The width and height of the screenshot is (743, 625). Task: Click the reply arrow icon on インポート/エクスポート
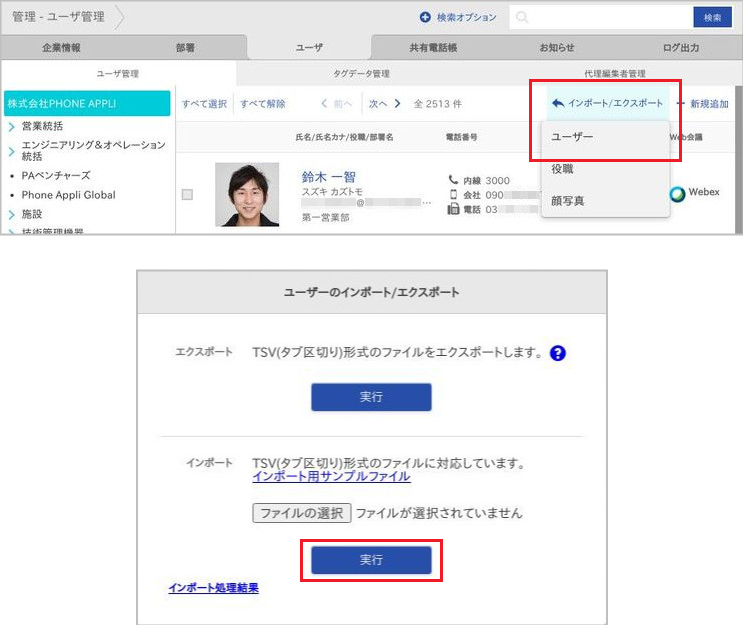coord(558,103)
